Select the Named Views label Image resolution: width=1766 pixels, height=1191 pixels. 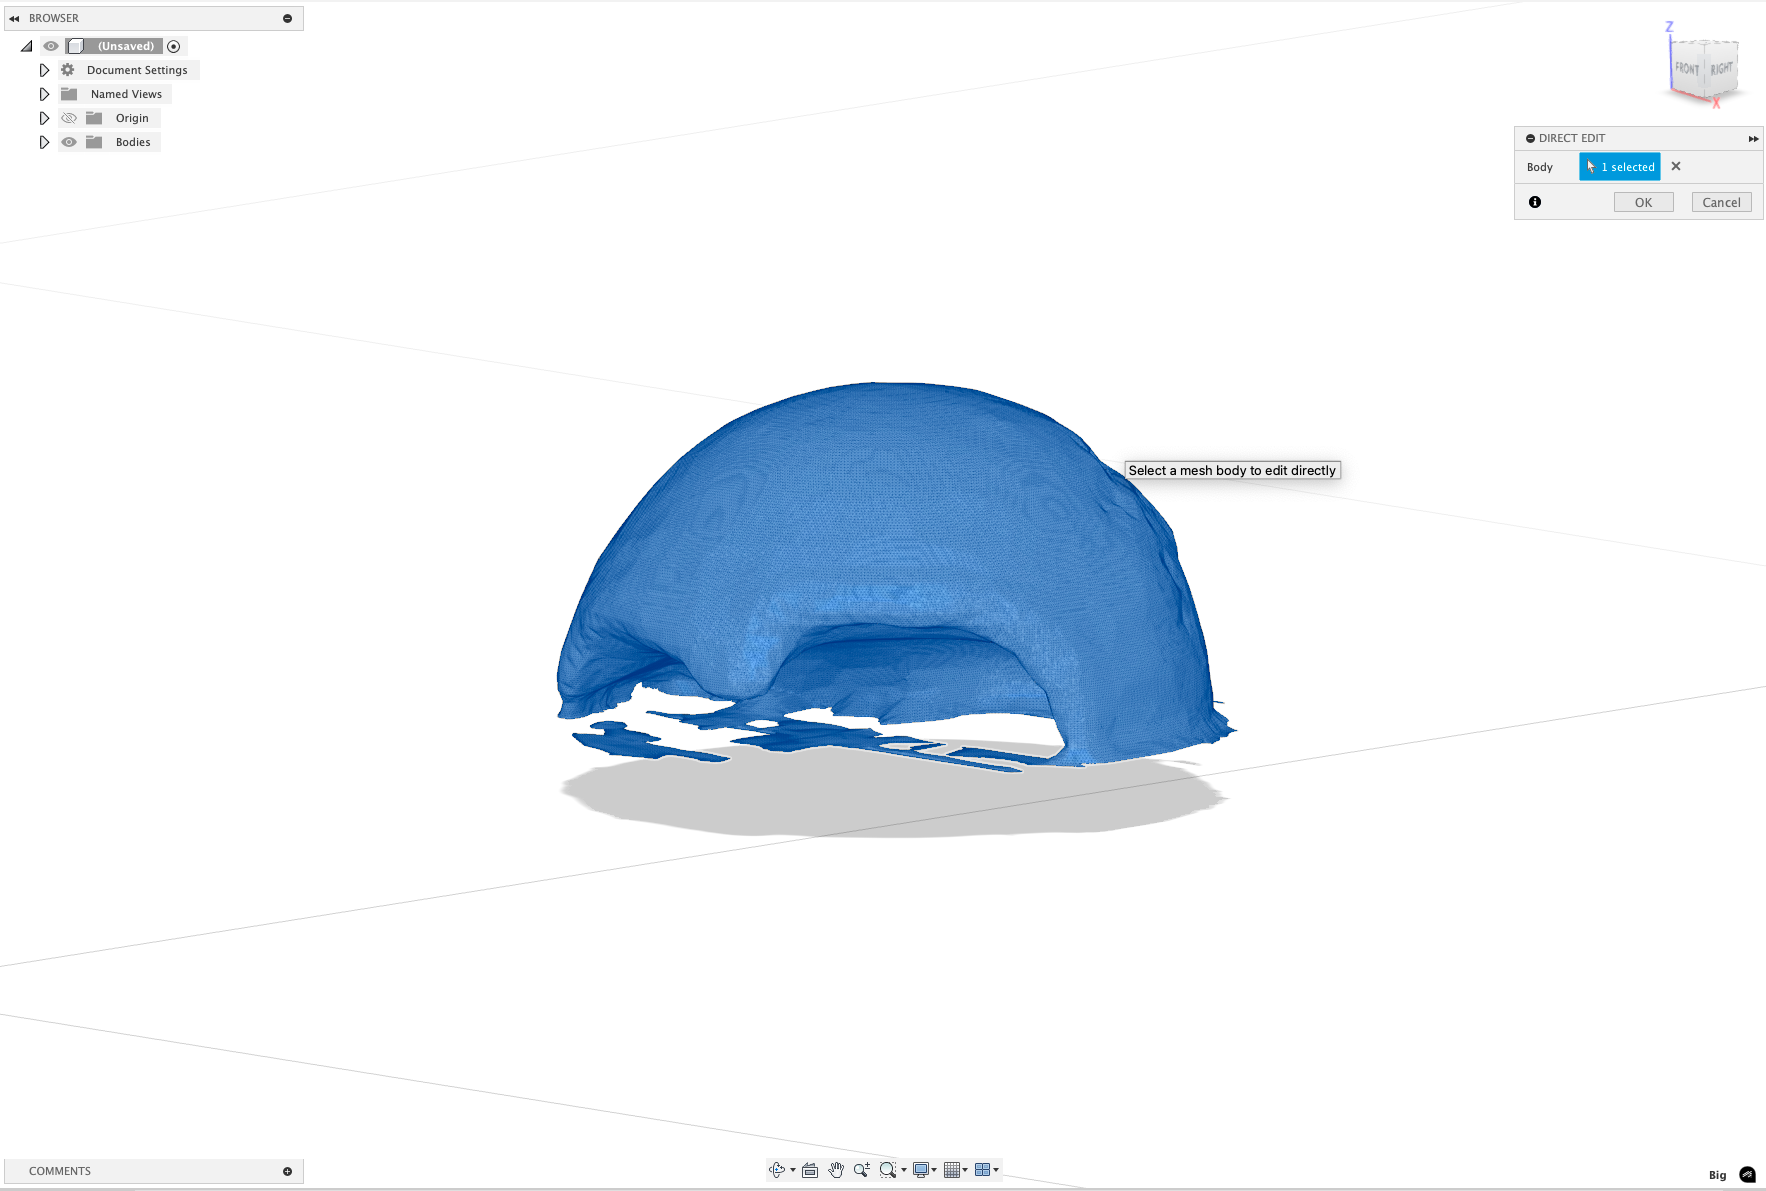[126, 94]
